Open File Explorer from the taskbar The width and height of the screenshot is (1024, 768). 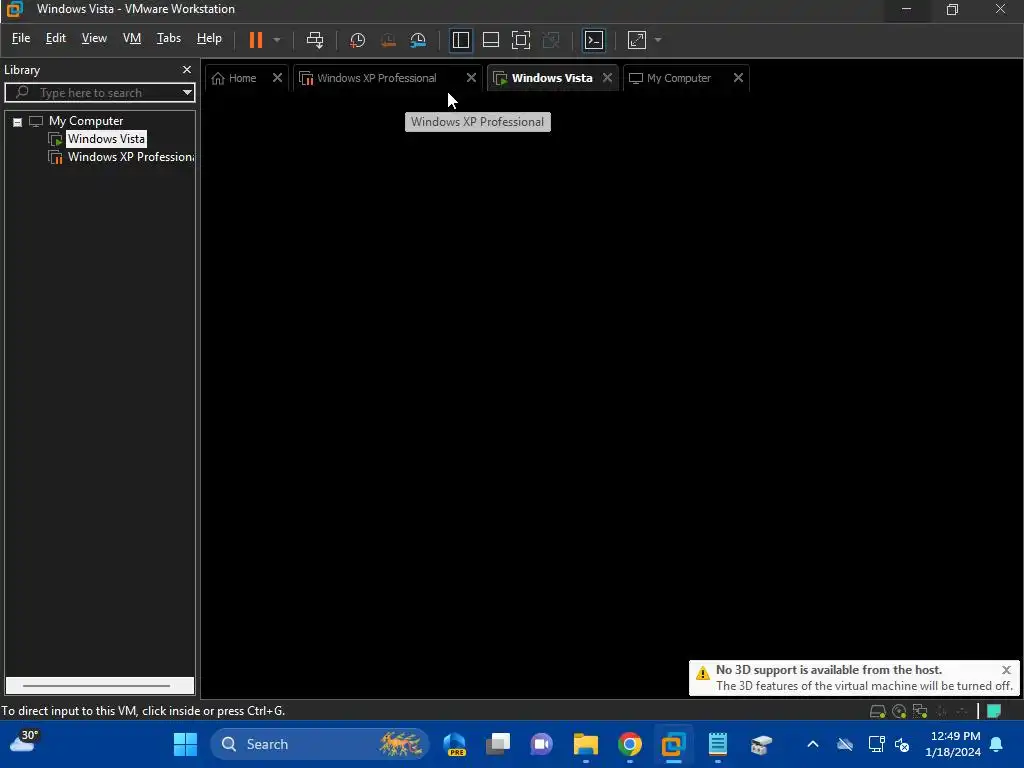(x=586, y=744)
